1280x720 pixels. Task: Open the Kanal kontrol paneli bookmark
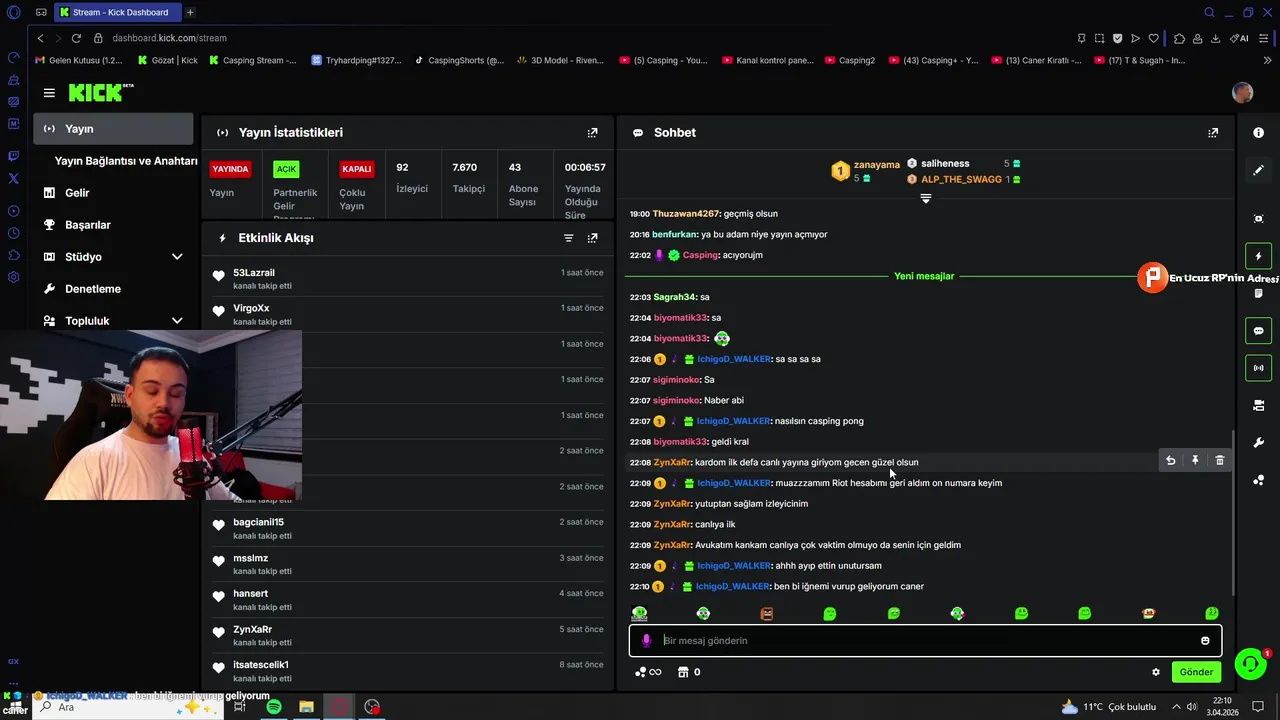tap(767, 60)
